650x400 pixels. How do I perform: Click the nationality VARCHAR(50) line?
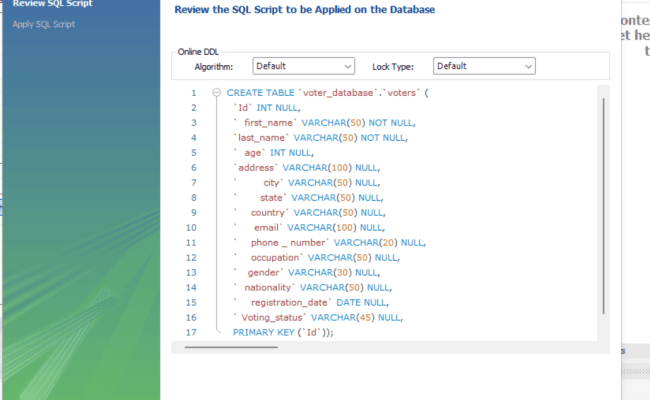313,287
